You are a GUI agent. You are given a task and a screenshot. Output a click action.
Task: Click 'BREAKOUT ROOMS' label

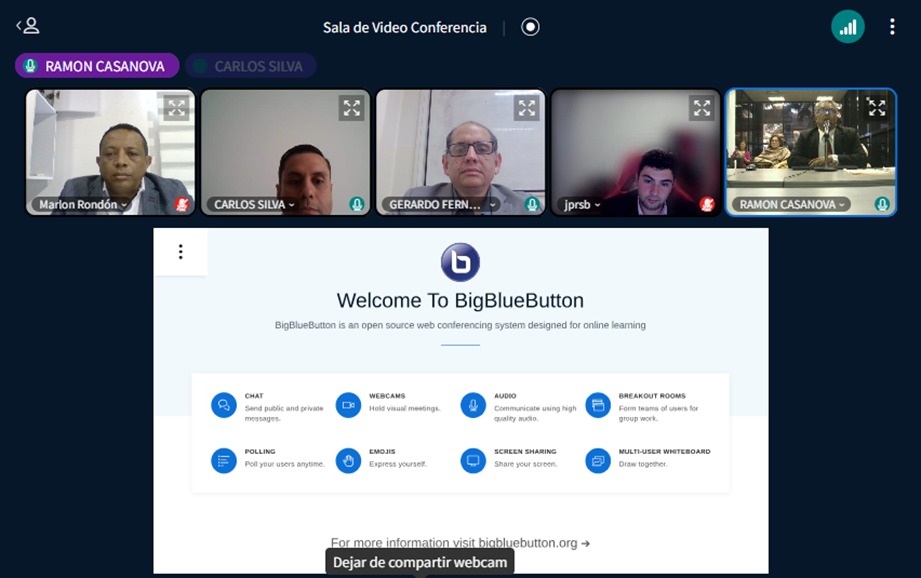point(652,396)
